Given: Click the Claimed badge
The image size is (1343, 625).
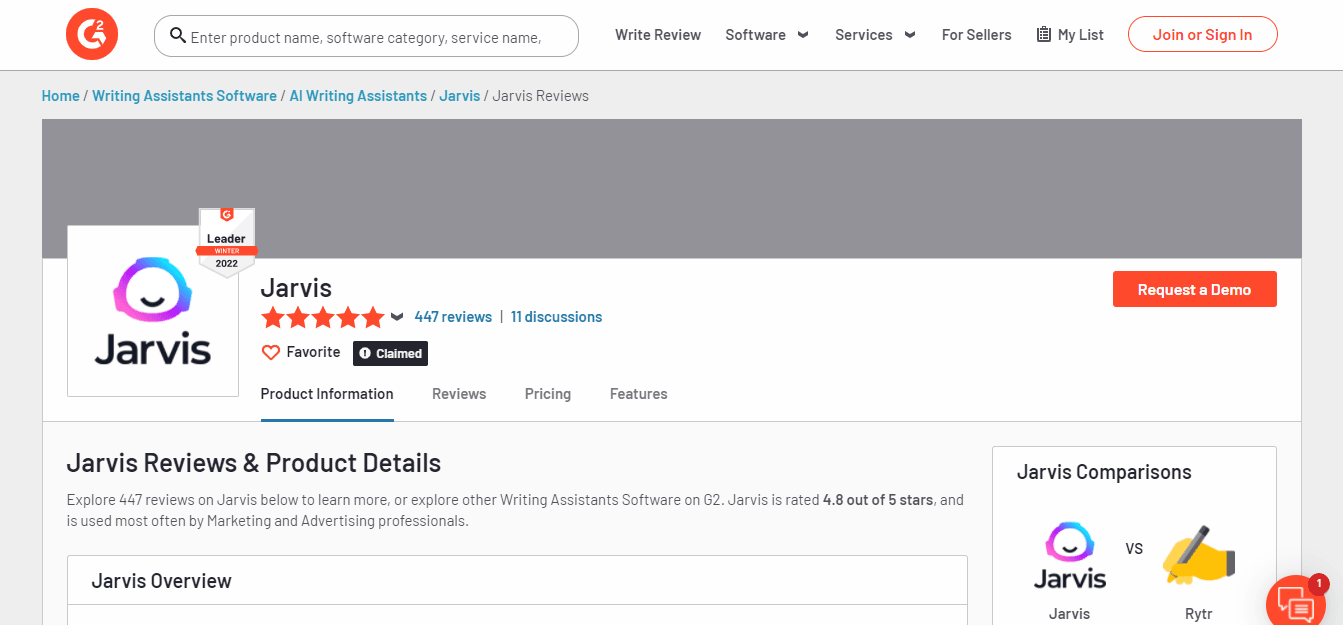Looking at the screenshot, I should (390, 353).
